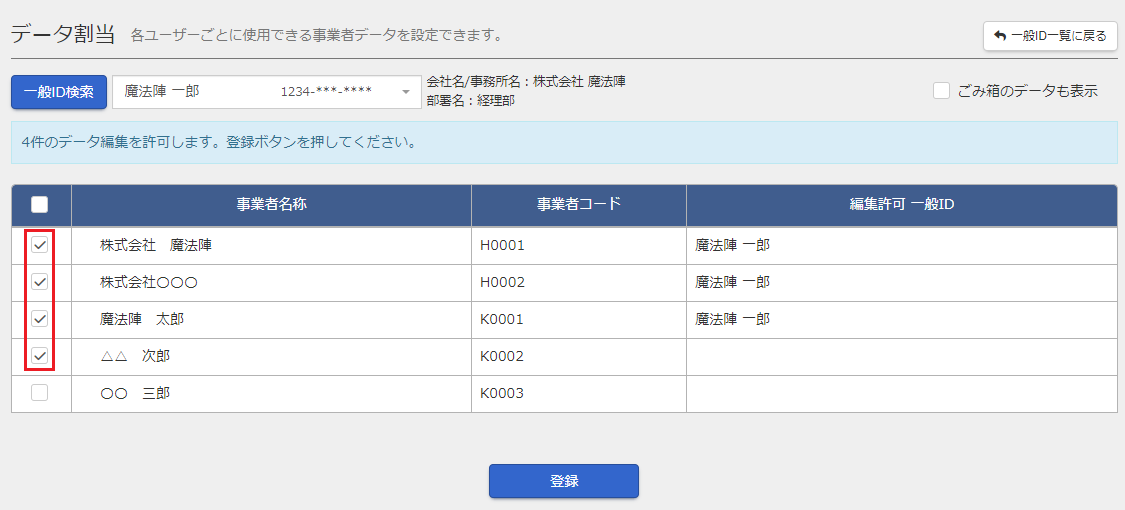Select the 魔法陣 一郎 combo box
The width and height of the screenshot is (1125, 510).
pos(267,92)
